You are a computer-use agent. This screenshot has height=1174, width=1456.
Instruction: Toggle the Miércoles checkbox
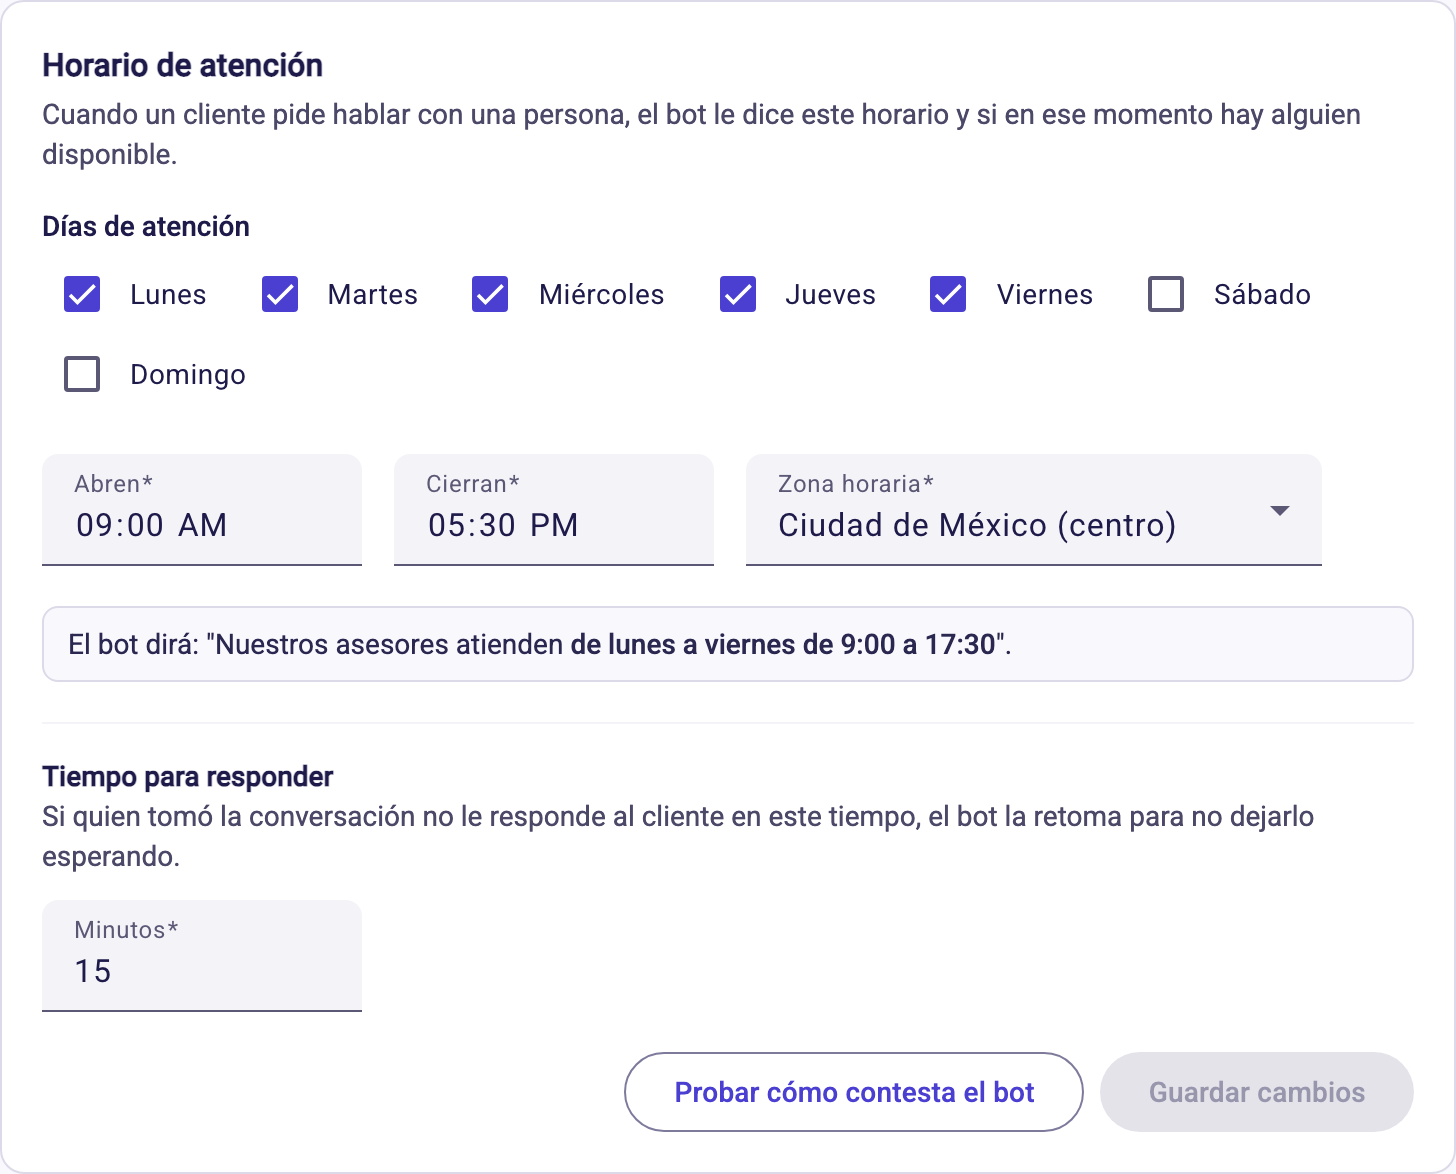click(490, 294)
